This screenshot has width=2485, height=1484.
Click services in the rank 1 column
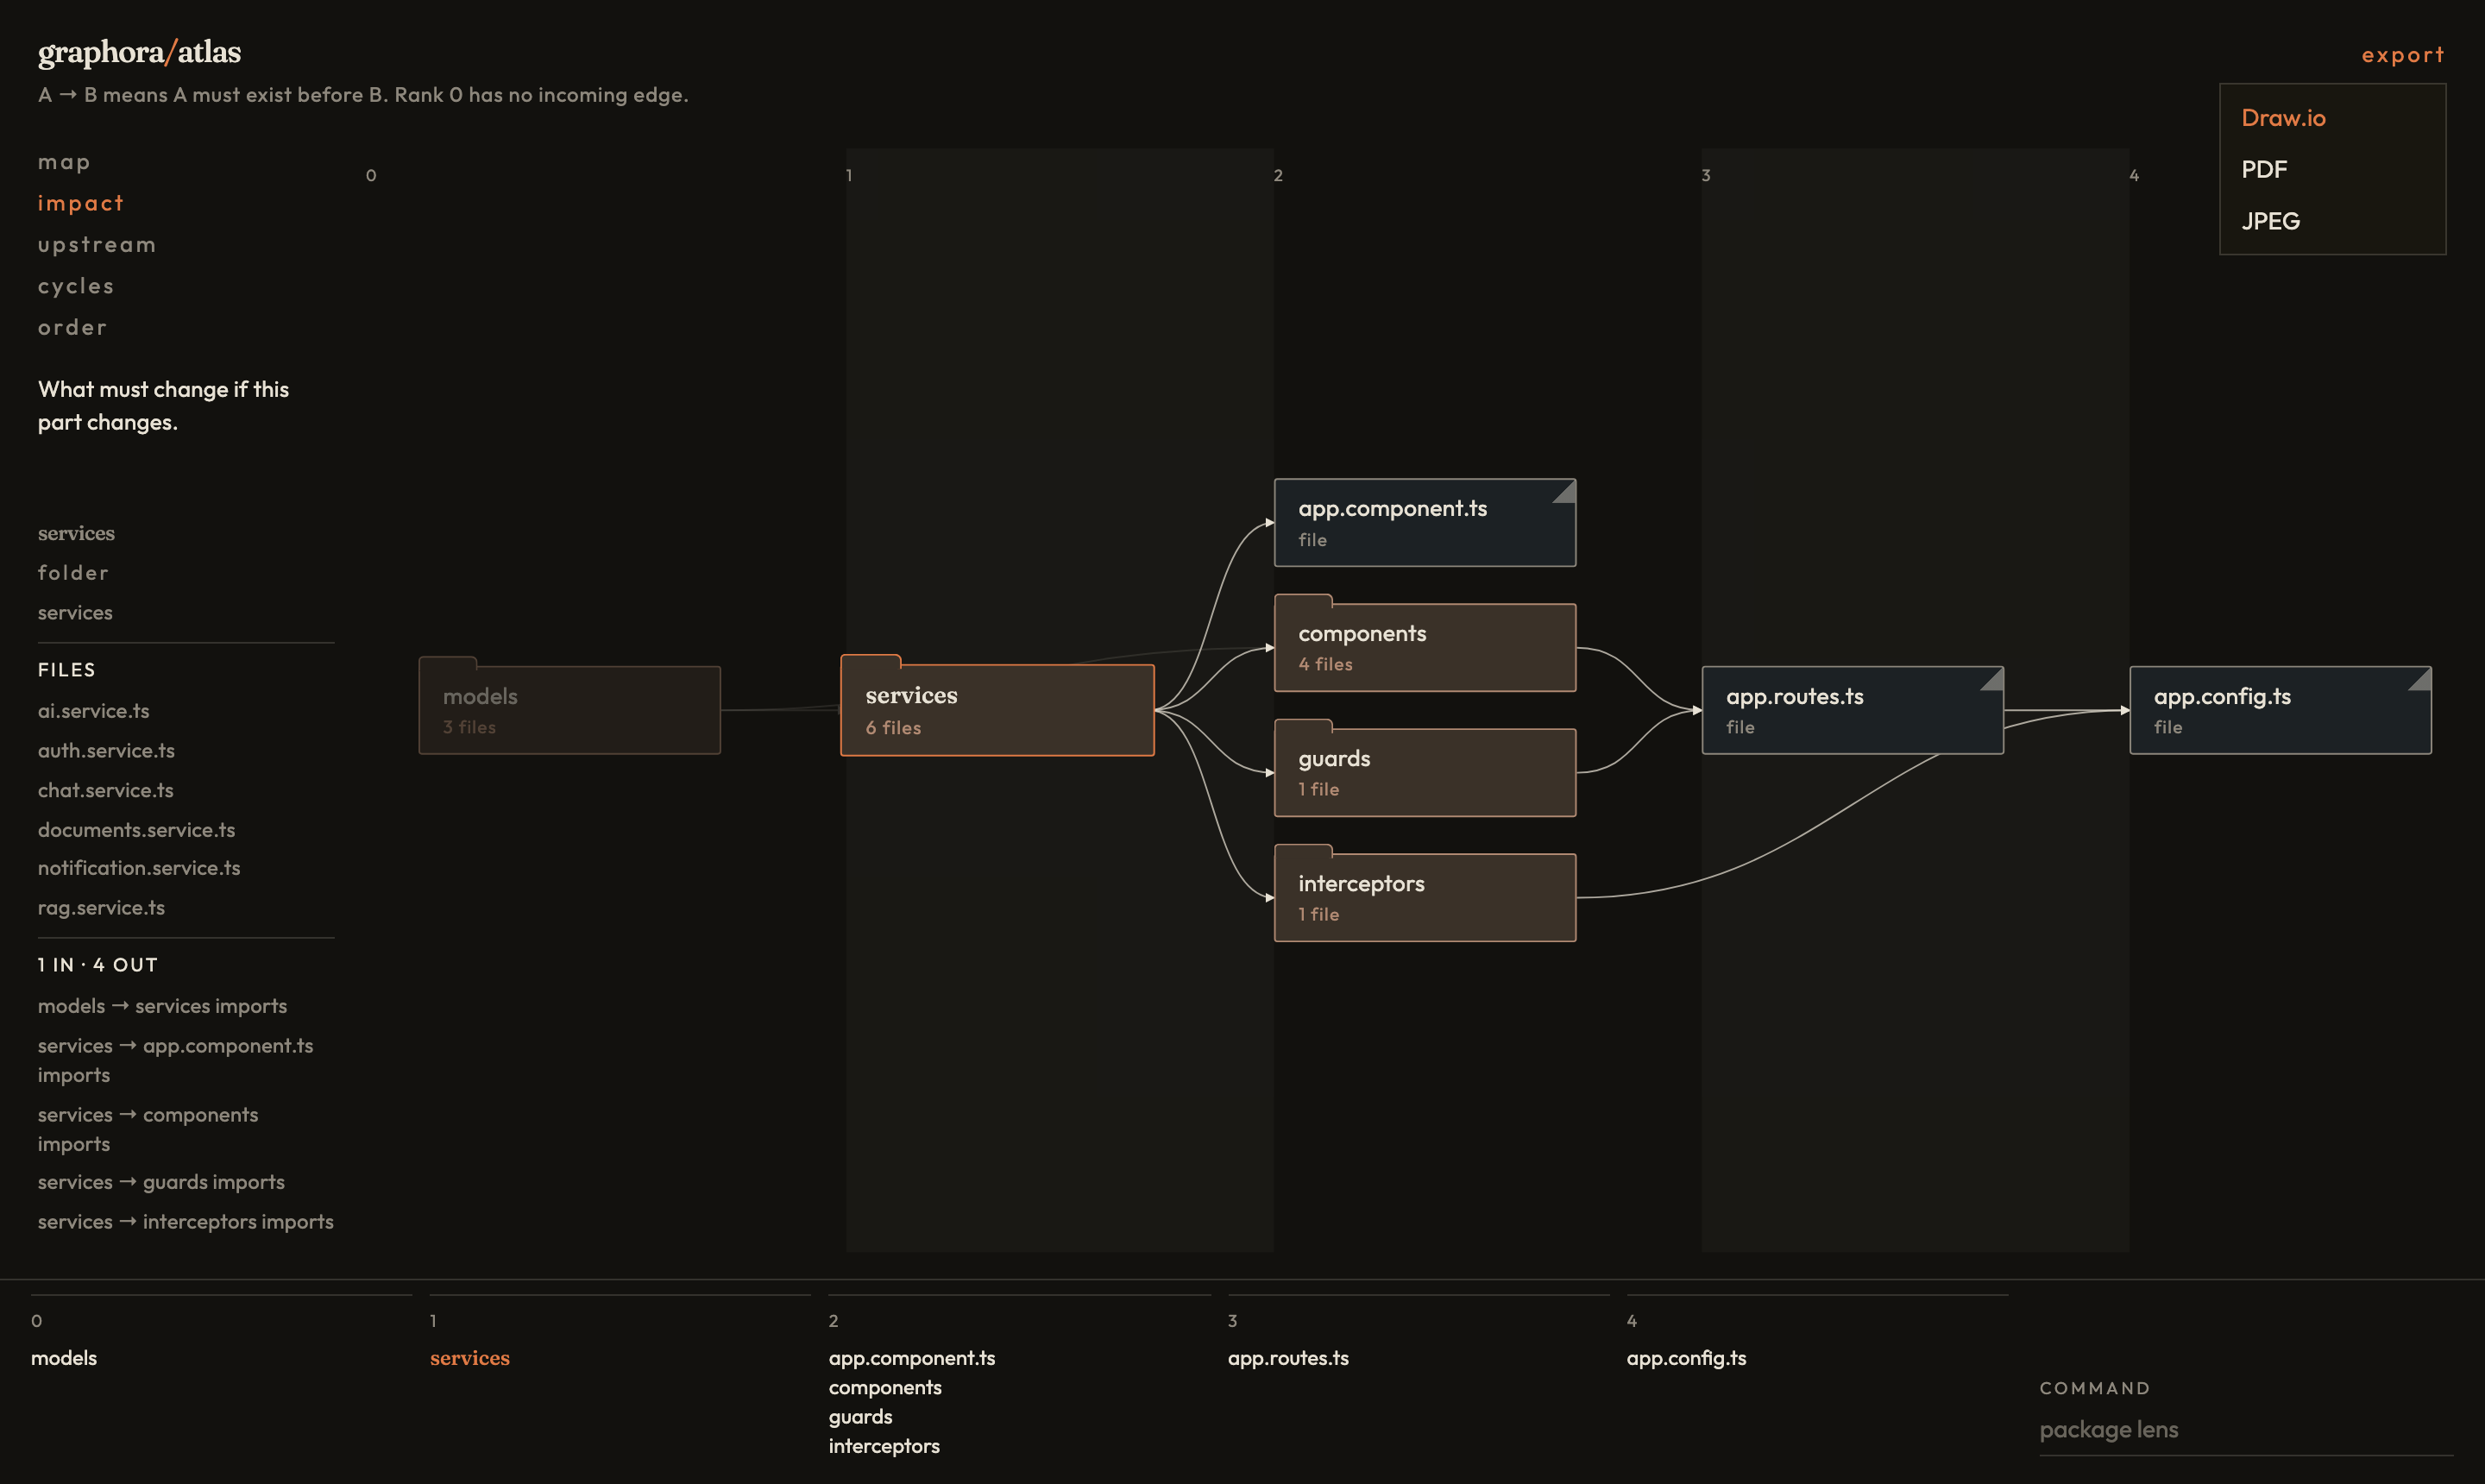(470, 1358)
